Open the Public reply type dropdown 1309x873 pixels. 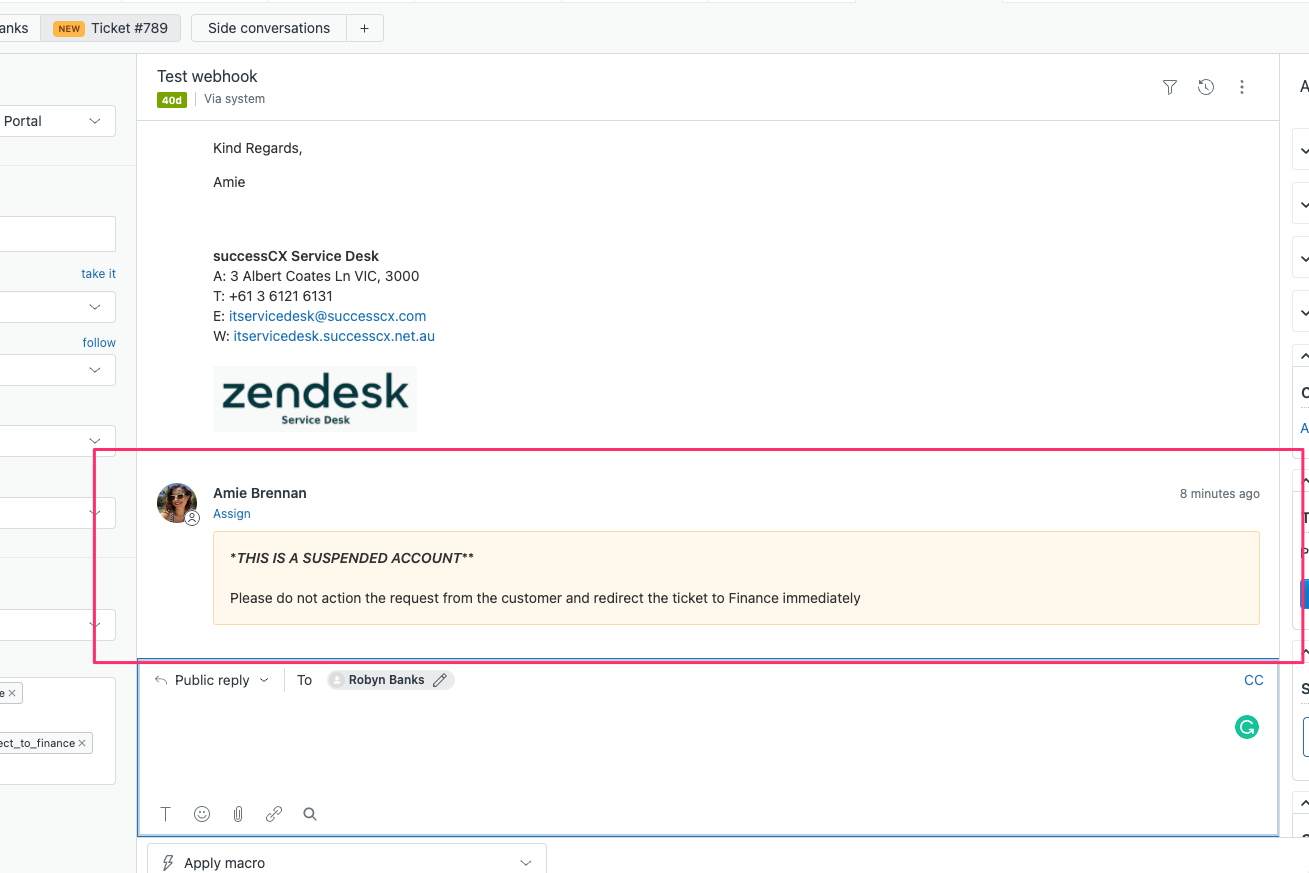coord(212,679)
